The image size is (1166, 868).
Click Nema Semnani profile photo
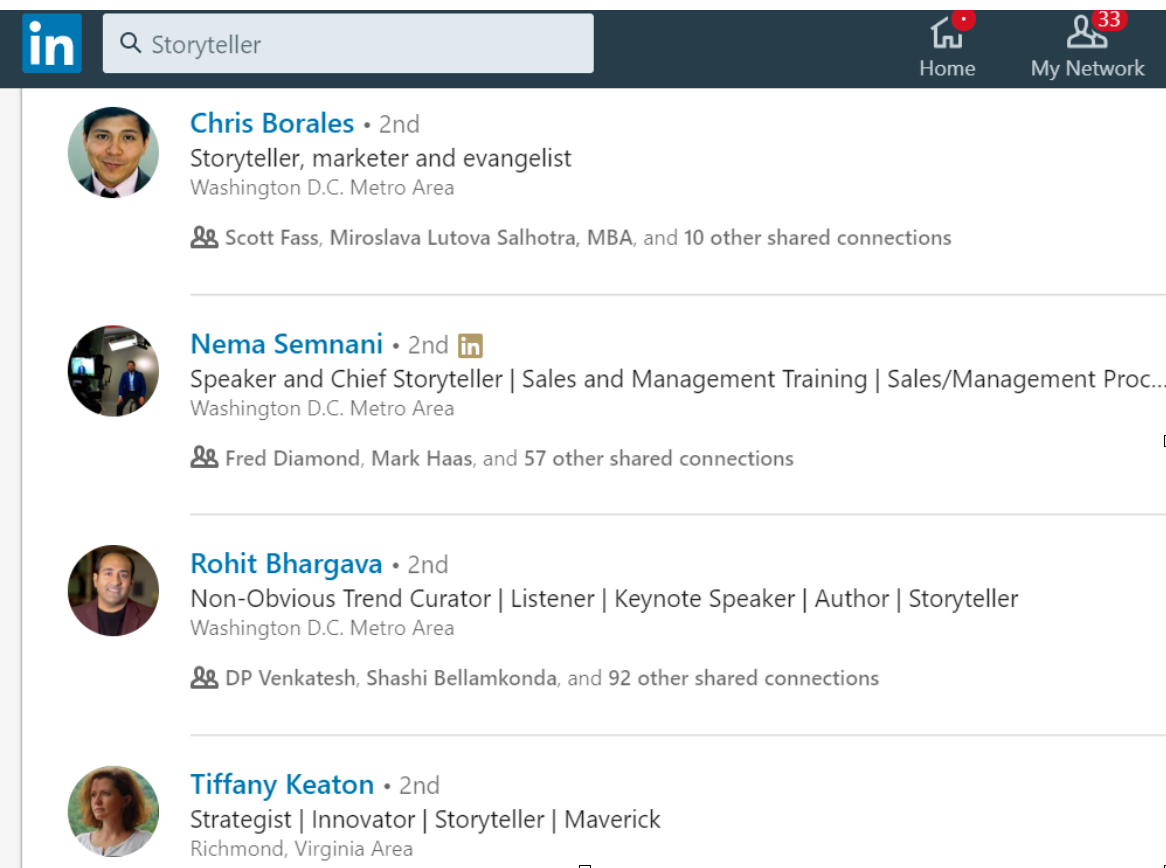point(113,371)
